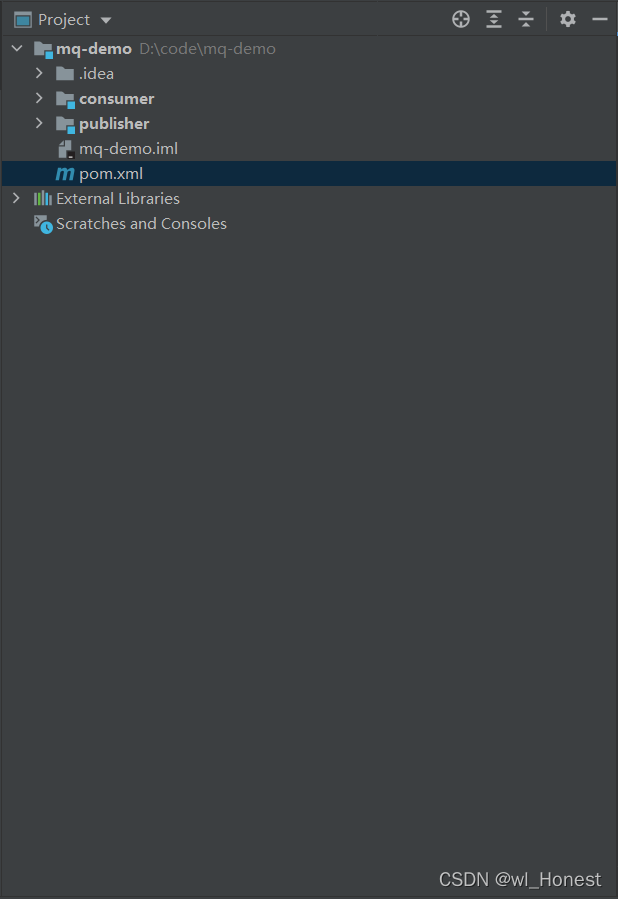The height and width of the screenshot is (899, 618).
Task: Click the Scratches and Consoles icon
Action: click(43, 224)
